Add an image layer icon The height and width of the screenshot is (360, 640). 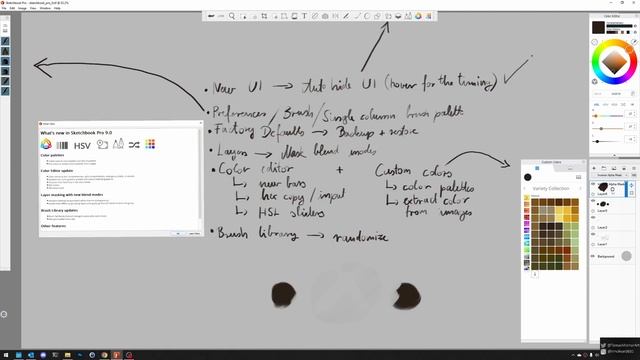pyautogui.click(x=613, y=168)
